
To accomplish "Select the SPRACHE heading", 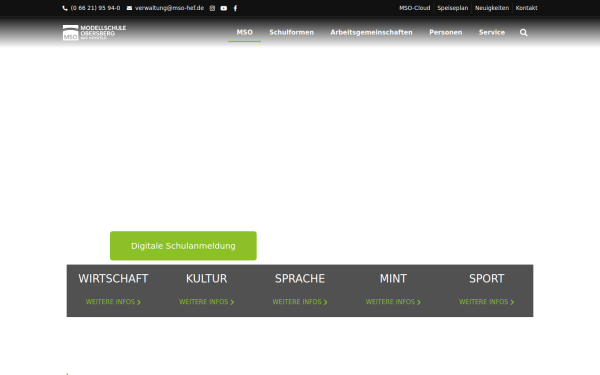I will pos(300,279).
